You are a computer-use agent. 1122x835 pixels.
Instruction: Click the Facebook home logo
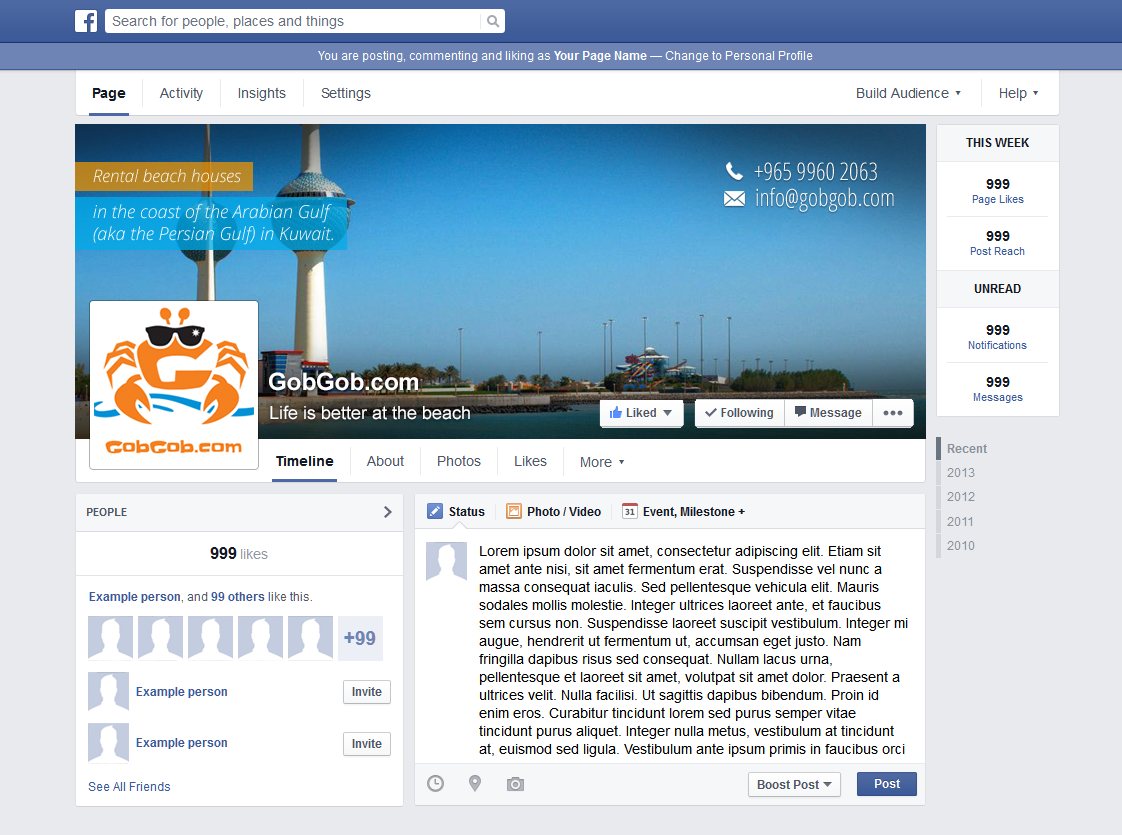click(86, 20)
